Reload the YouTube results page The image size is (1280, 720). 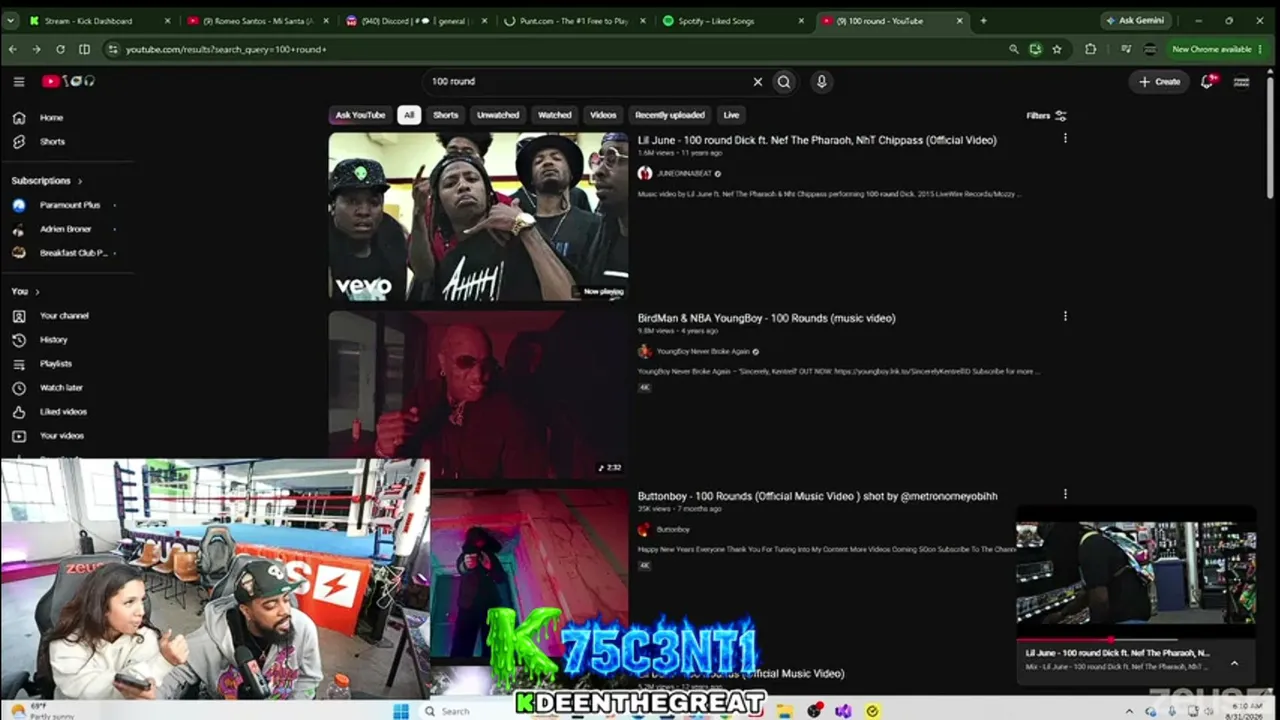click(60, 49)
